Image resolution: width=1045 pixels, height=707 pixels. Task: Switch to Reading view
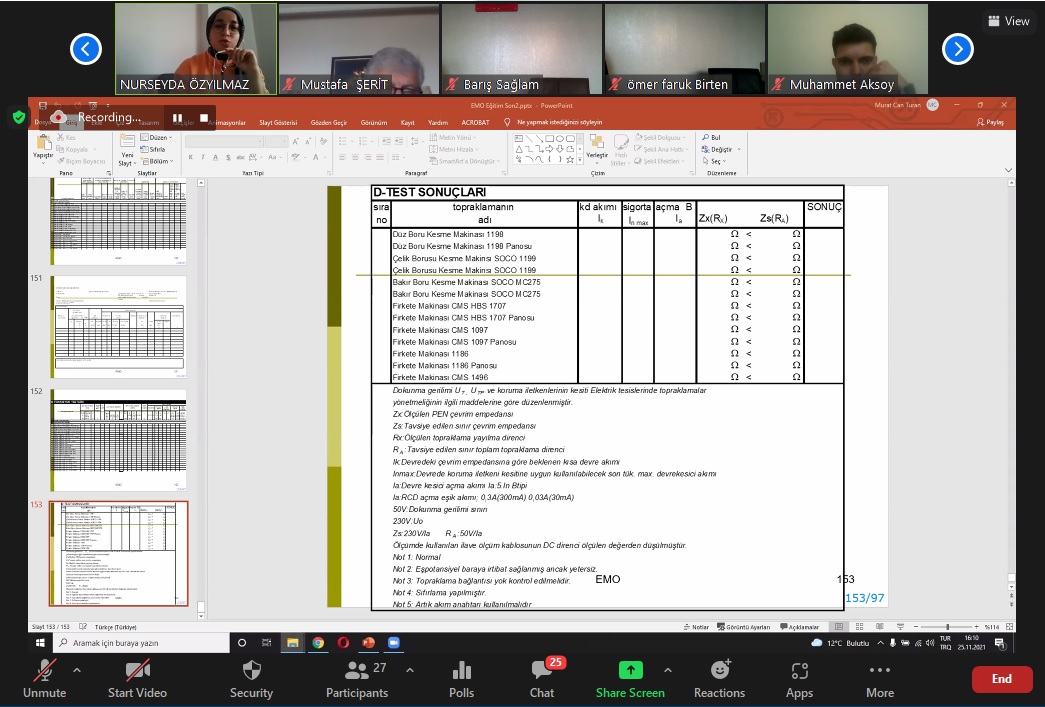(880, 627)
